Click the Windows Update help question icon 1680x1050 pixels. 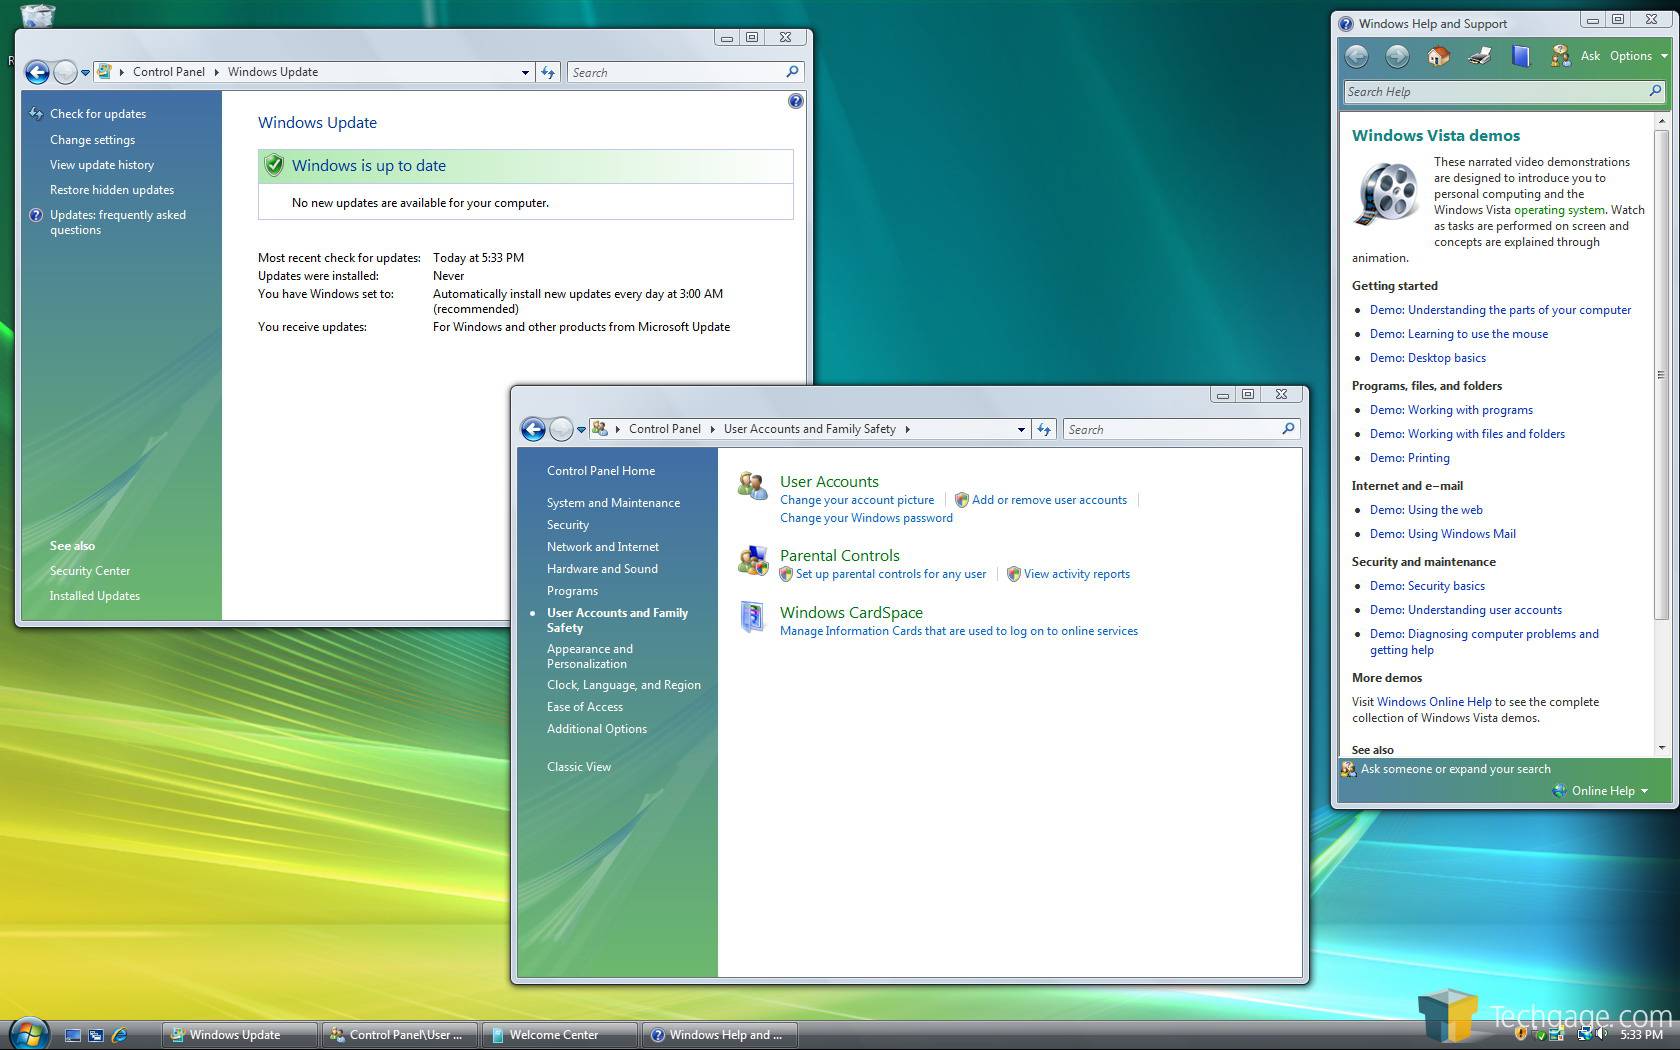pyautogui.click(x=795, y=101)
